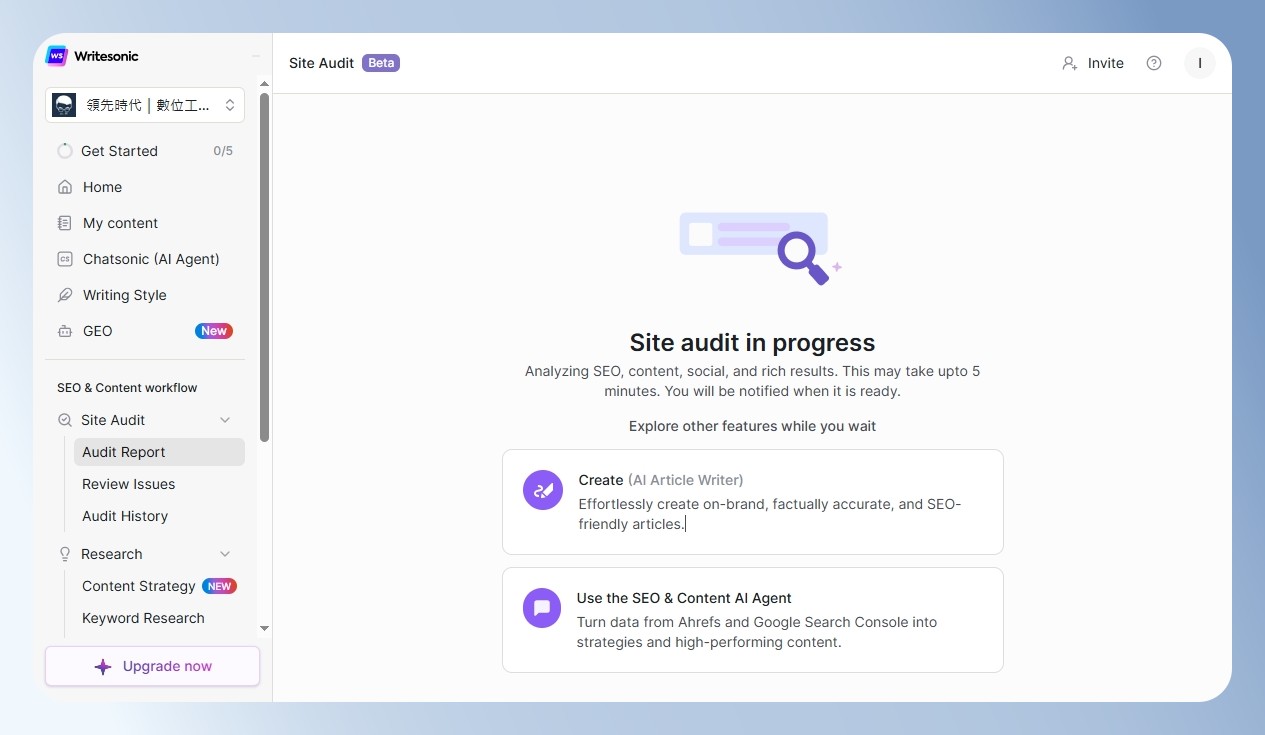
Task: Open the workspace switcher dropdown
Action: pyautogui.click(x=145, y=105)
